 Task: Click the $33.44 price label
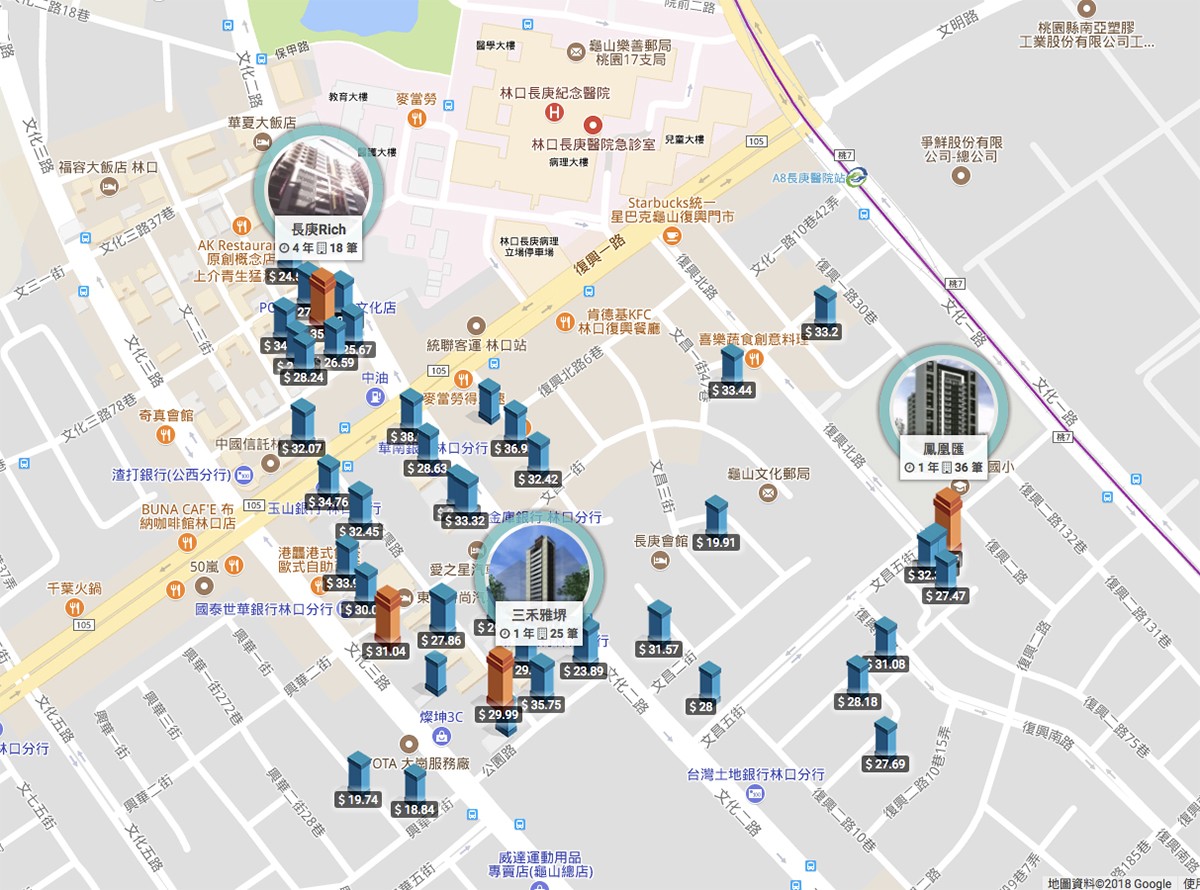click(732, 390)
